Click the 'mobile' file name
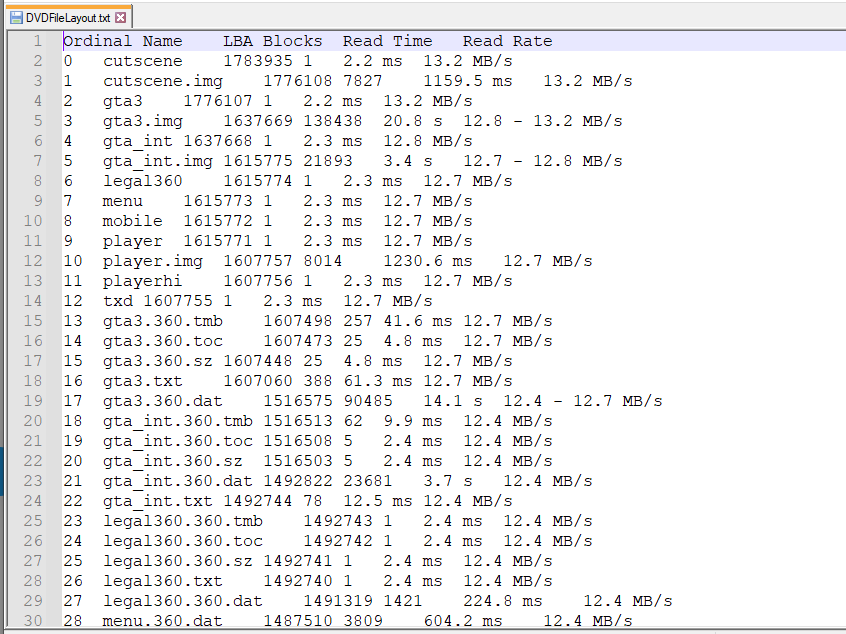Screen dimensions: 846x634 (133, 221)
